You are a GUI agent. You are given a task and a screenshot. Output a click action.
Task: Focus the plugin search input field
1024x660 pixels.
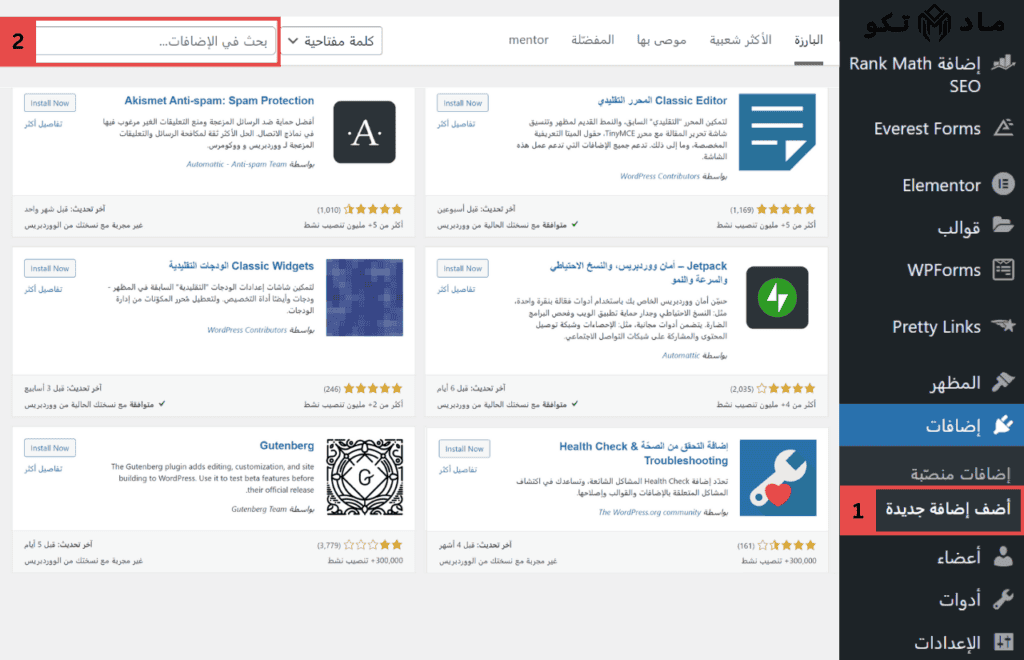click(157, 41)
